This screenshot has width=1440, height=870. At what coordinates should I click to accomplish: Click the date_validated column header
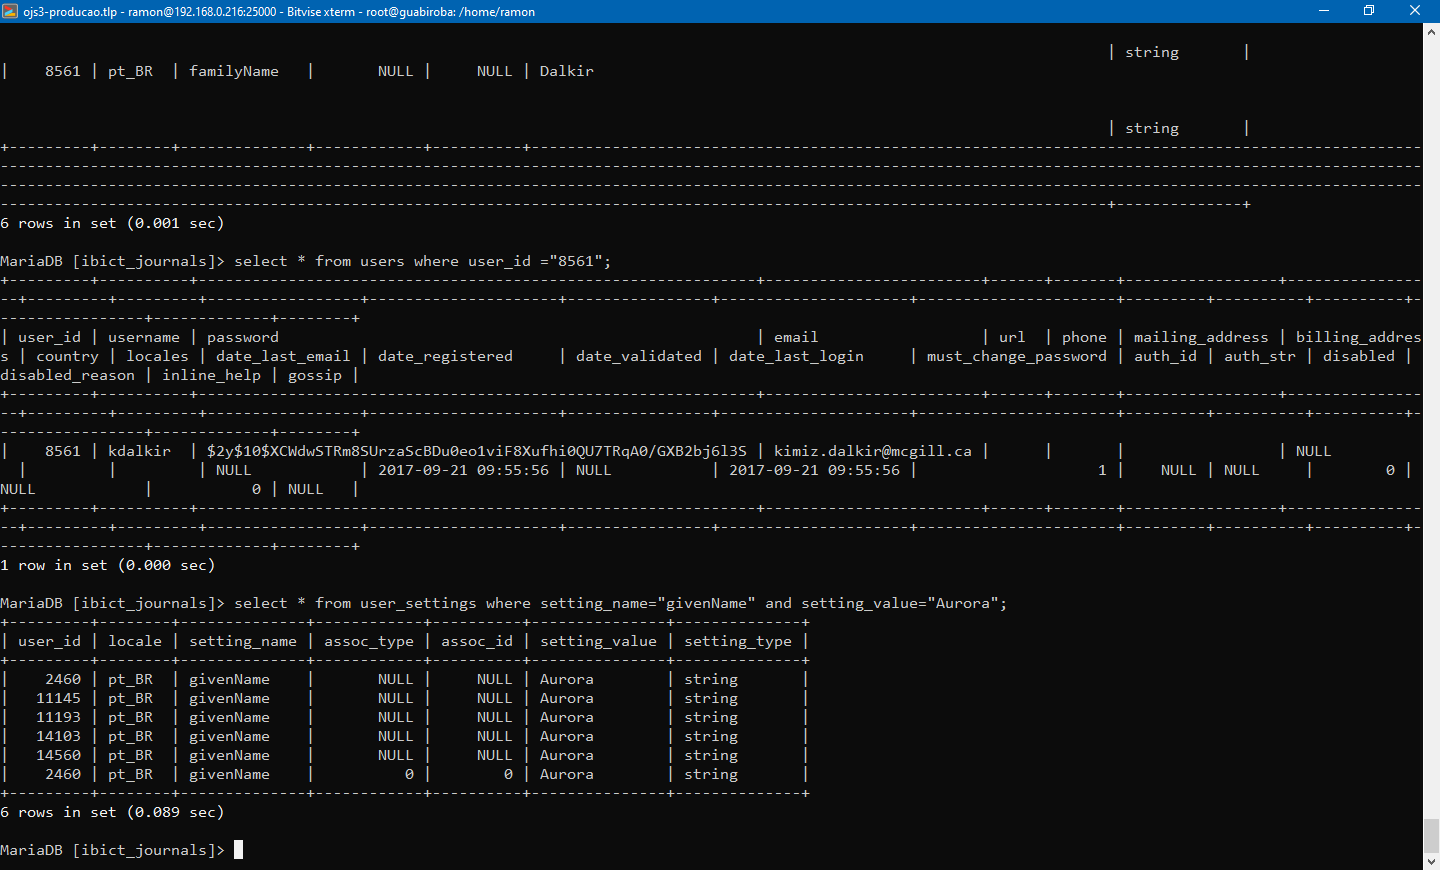[639, 356]
